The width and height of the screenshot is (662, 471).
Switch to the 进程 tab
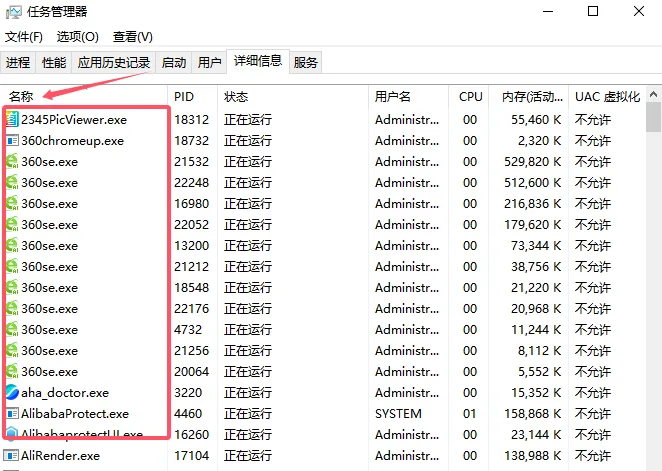18,62
